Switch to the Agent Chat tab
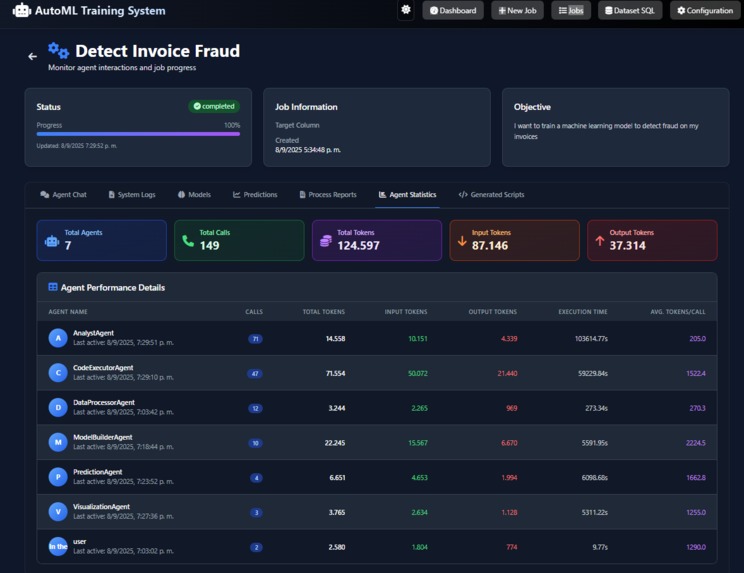This screenshot has height=573, width=744. [x=64, y=194]
